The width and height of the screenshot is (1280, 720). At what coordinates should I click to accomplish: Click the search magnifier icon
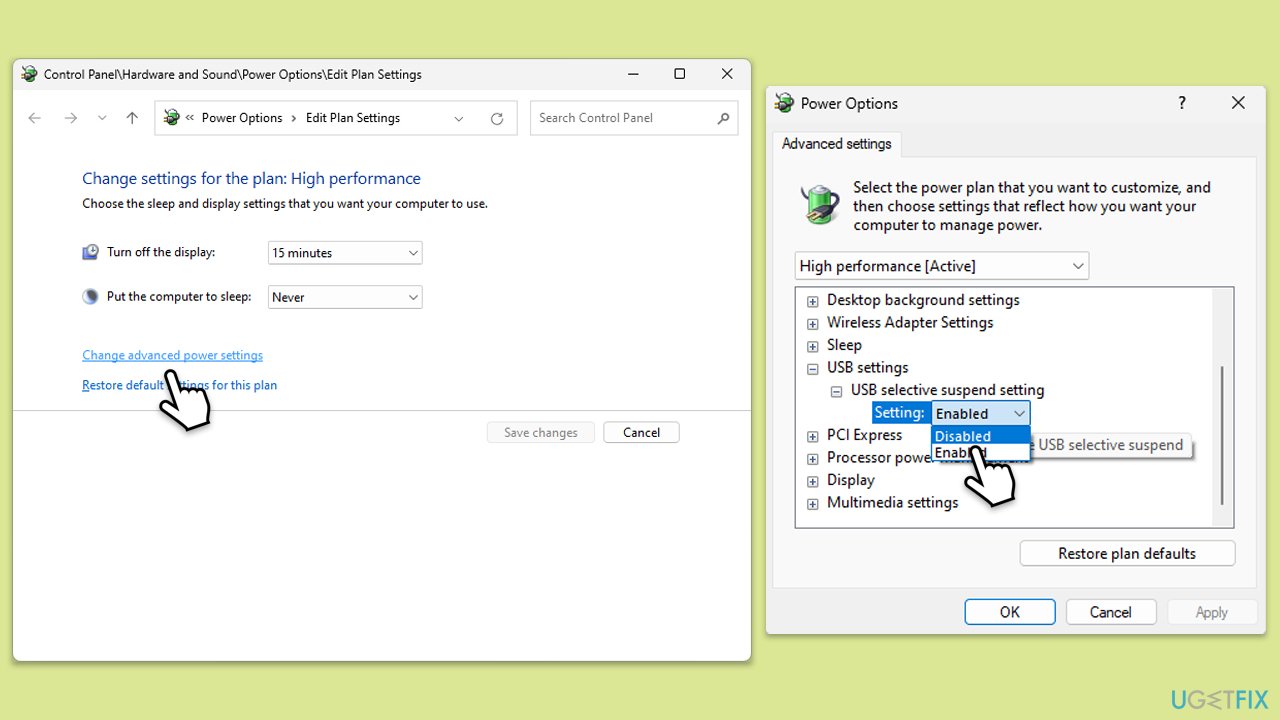pyautogui.click(x=723, y=118)
